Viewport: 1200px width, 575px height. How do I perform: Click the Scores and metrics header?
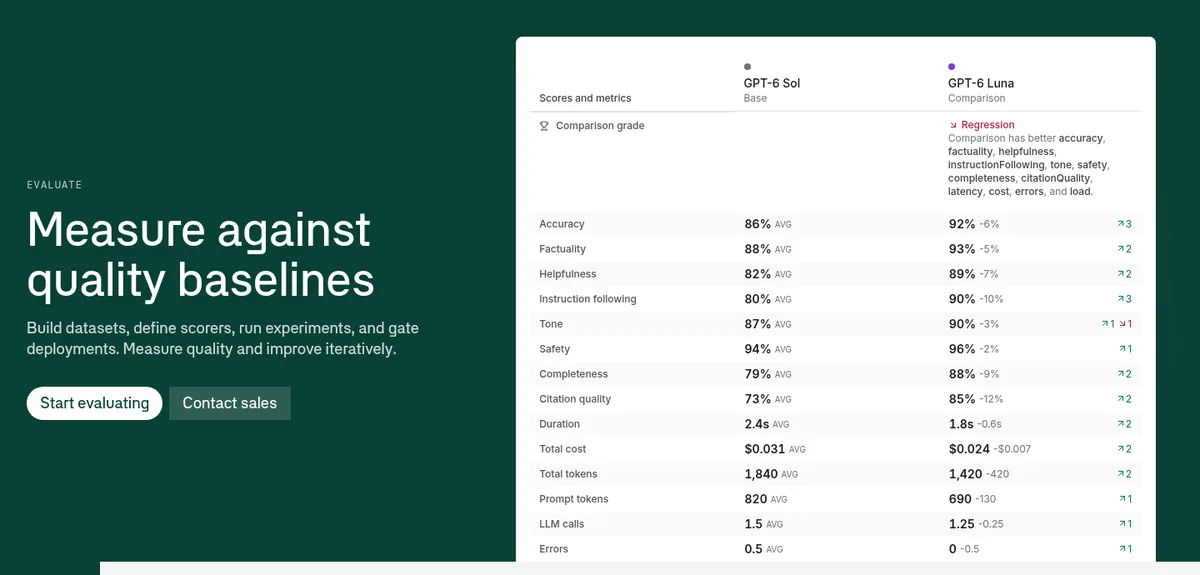coord(585,98)
